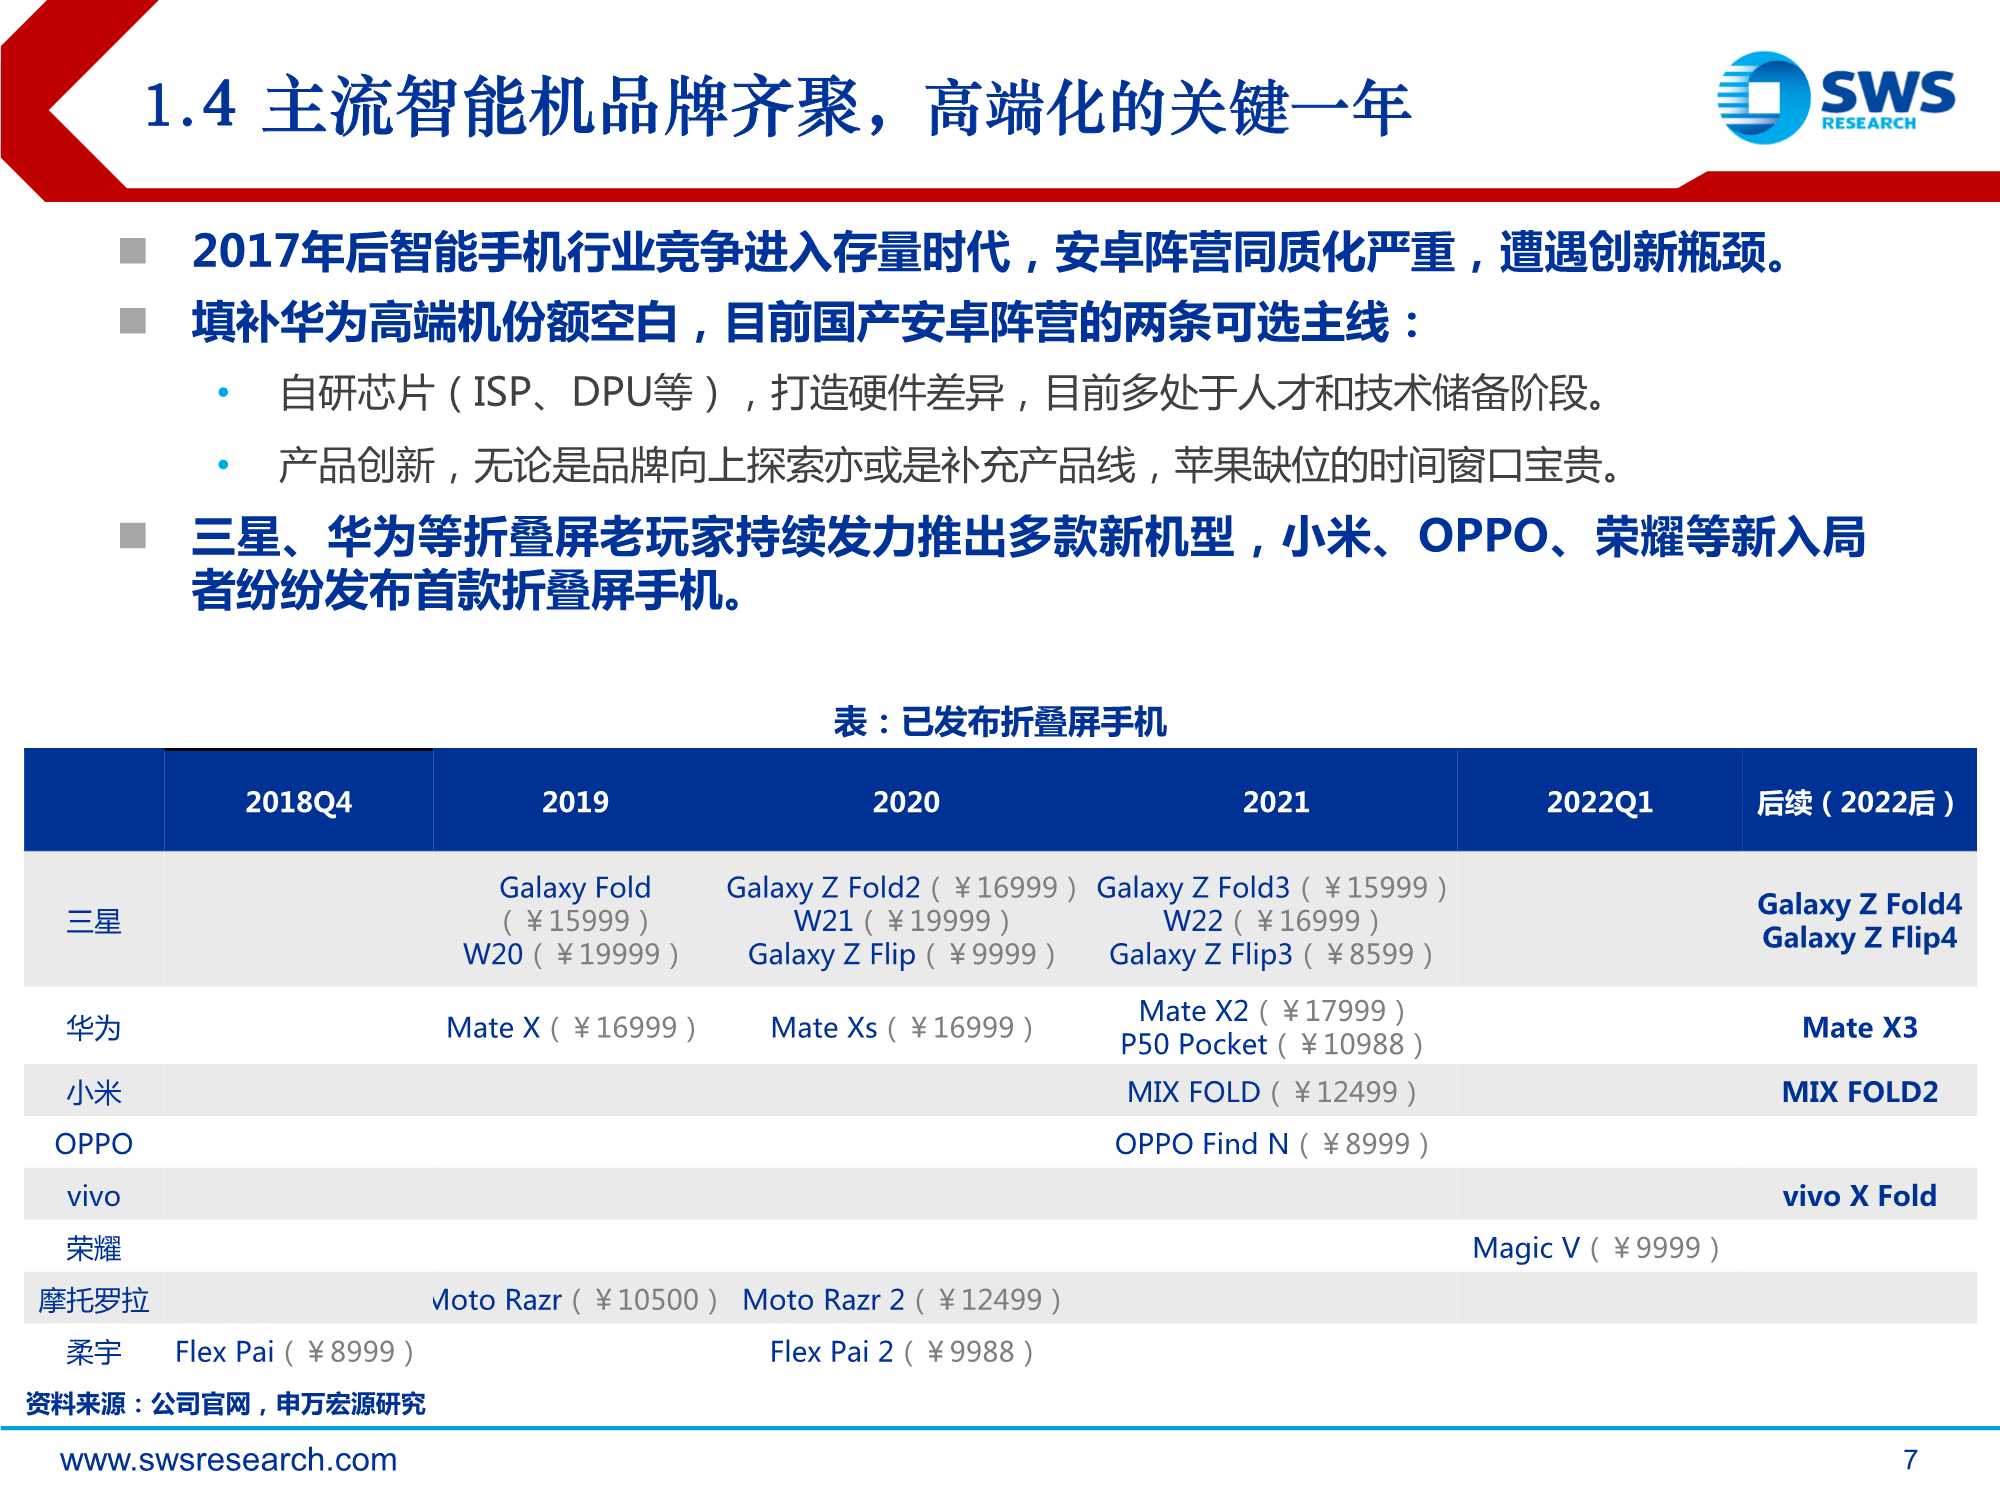This screenshot has height=1500, width=2000.
Task: Click the Galaxy Z Flip4 entry
Action: [x=1859, y=937]
